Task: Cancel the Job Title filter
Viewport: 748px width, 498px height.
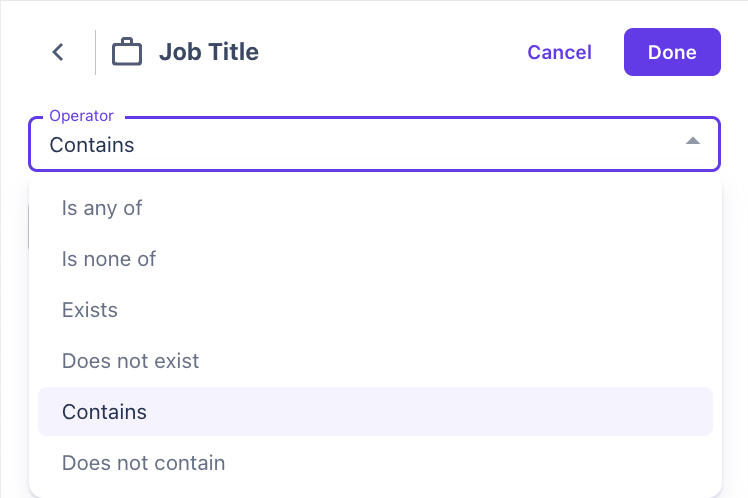Action: (x=559, y=52)
